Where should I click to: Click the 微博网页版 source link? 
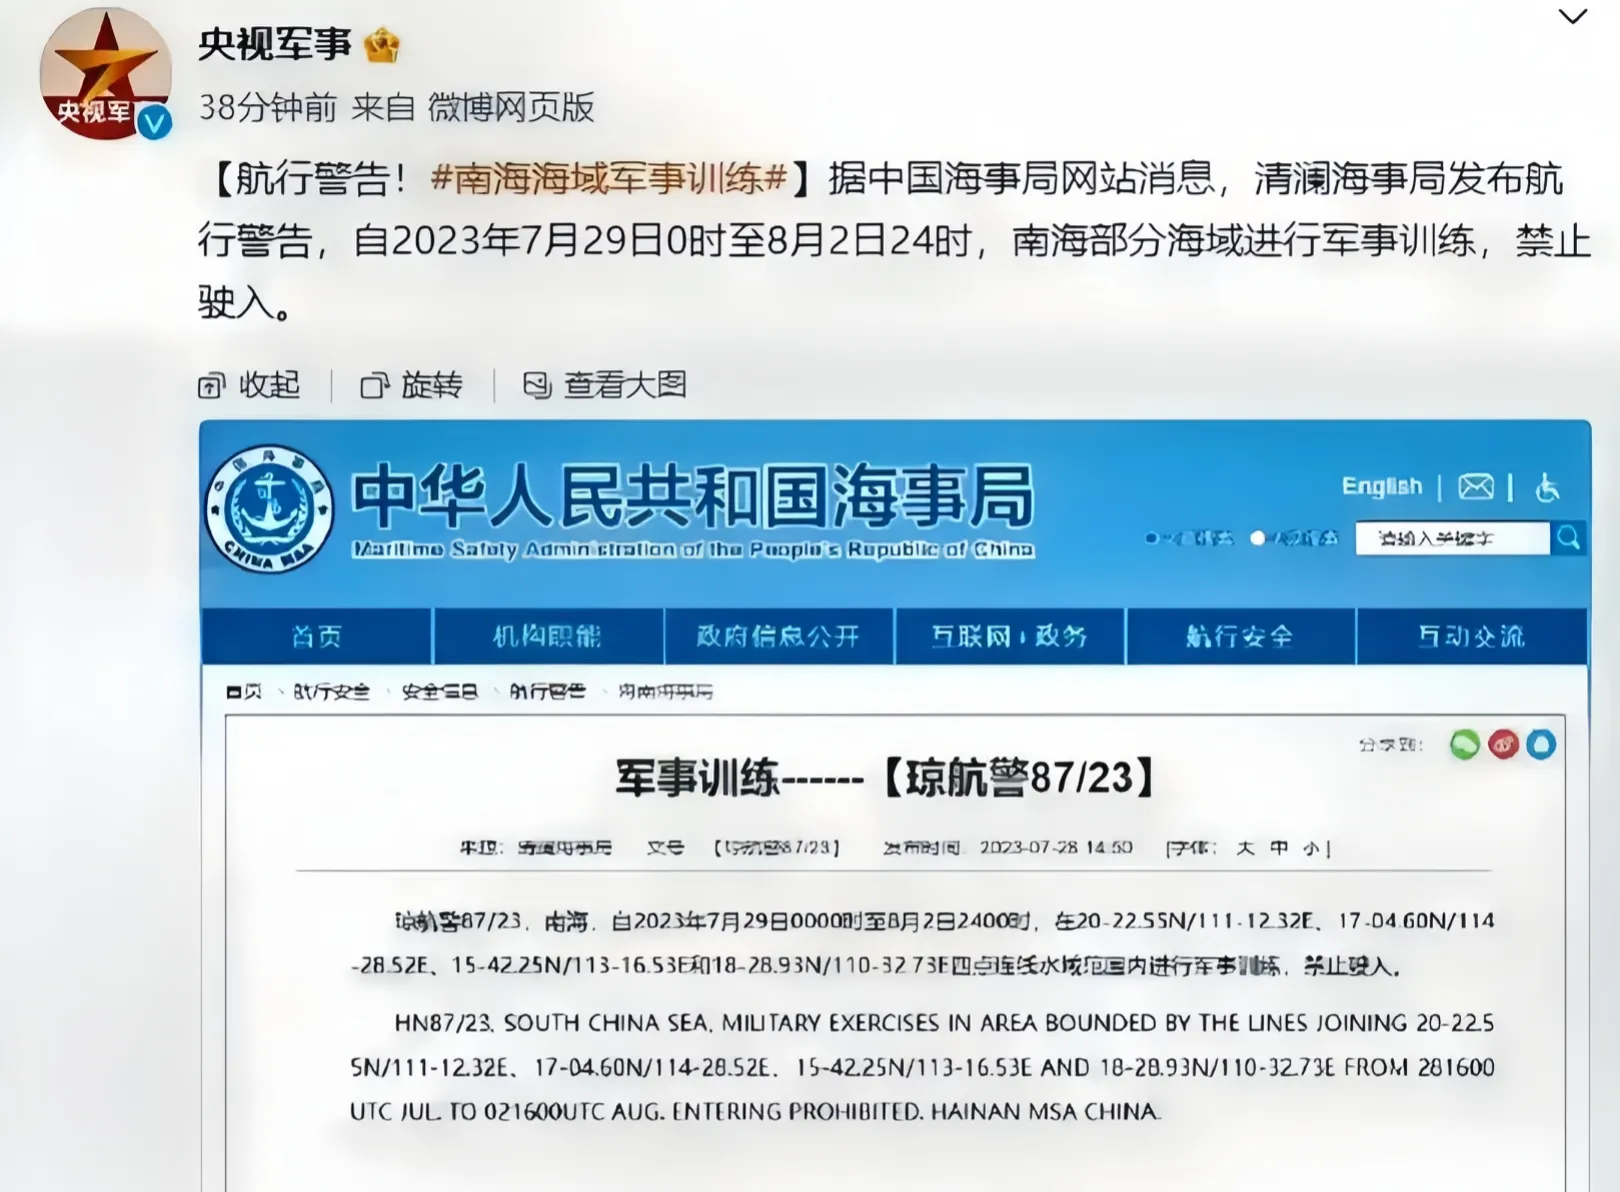coord(511,107)
